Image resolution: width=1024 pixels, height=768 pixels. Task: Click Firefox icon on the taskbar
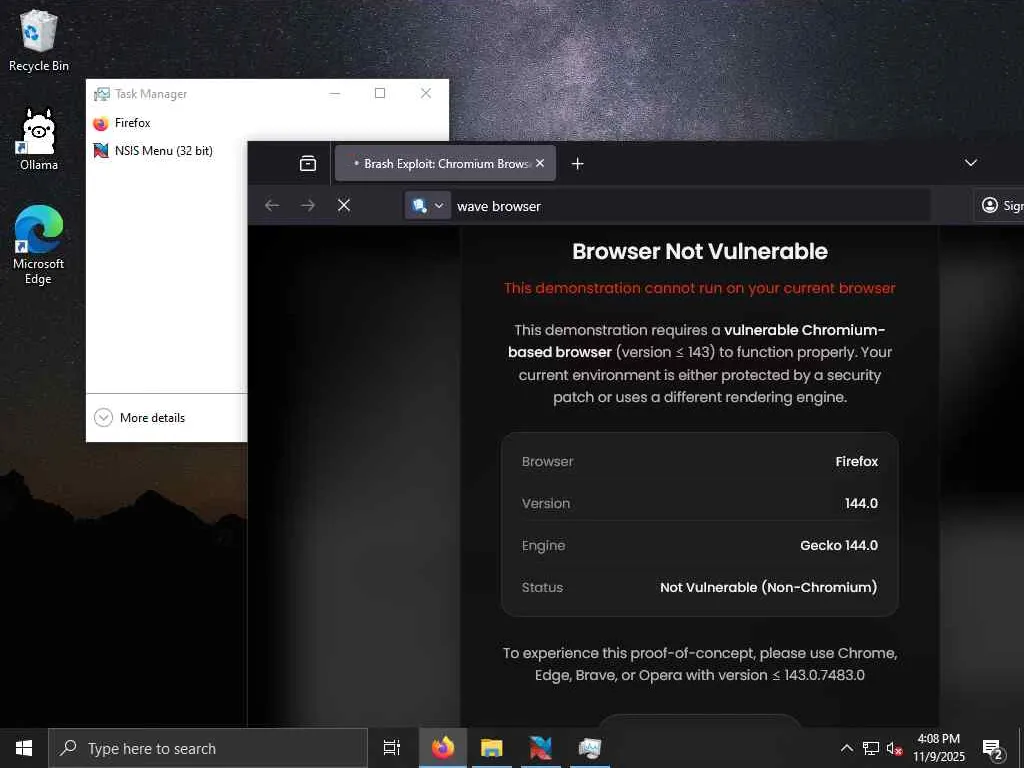pyautogui.click(x=443, y=748)
